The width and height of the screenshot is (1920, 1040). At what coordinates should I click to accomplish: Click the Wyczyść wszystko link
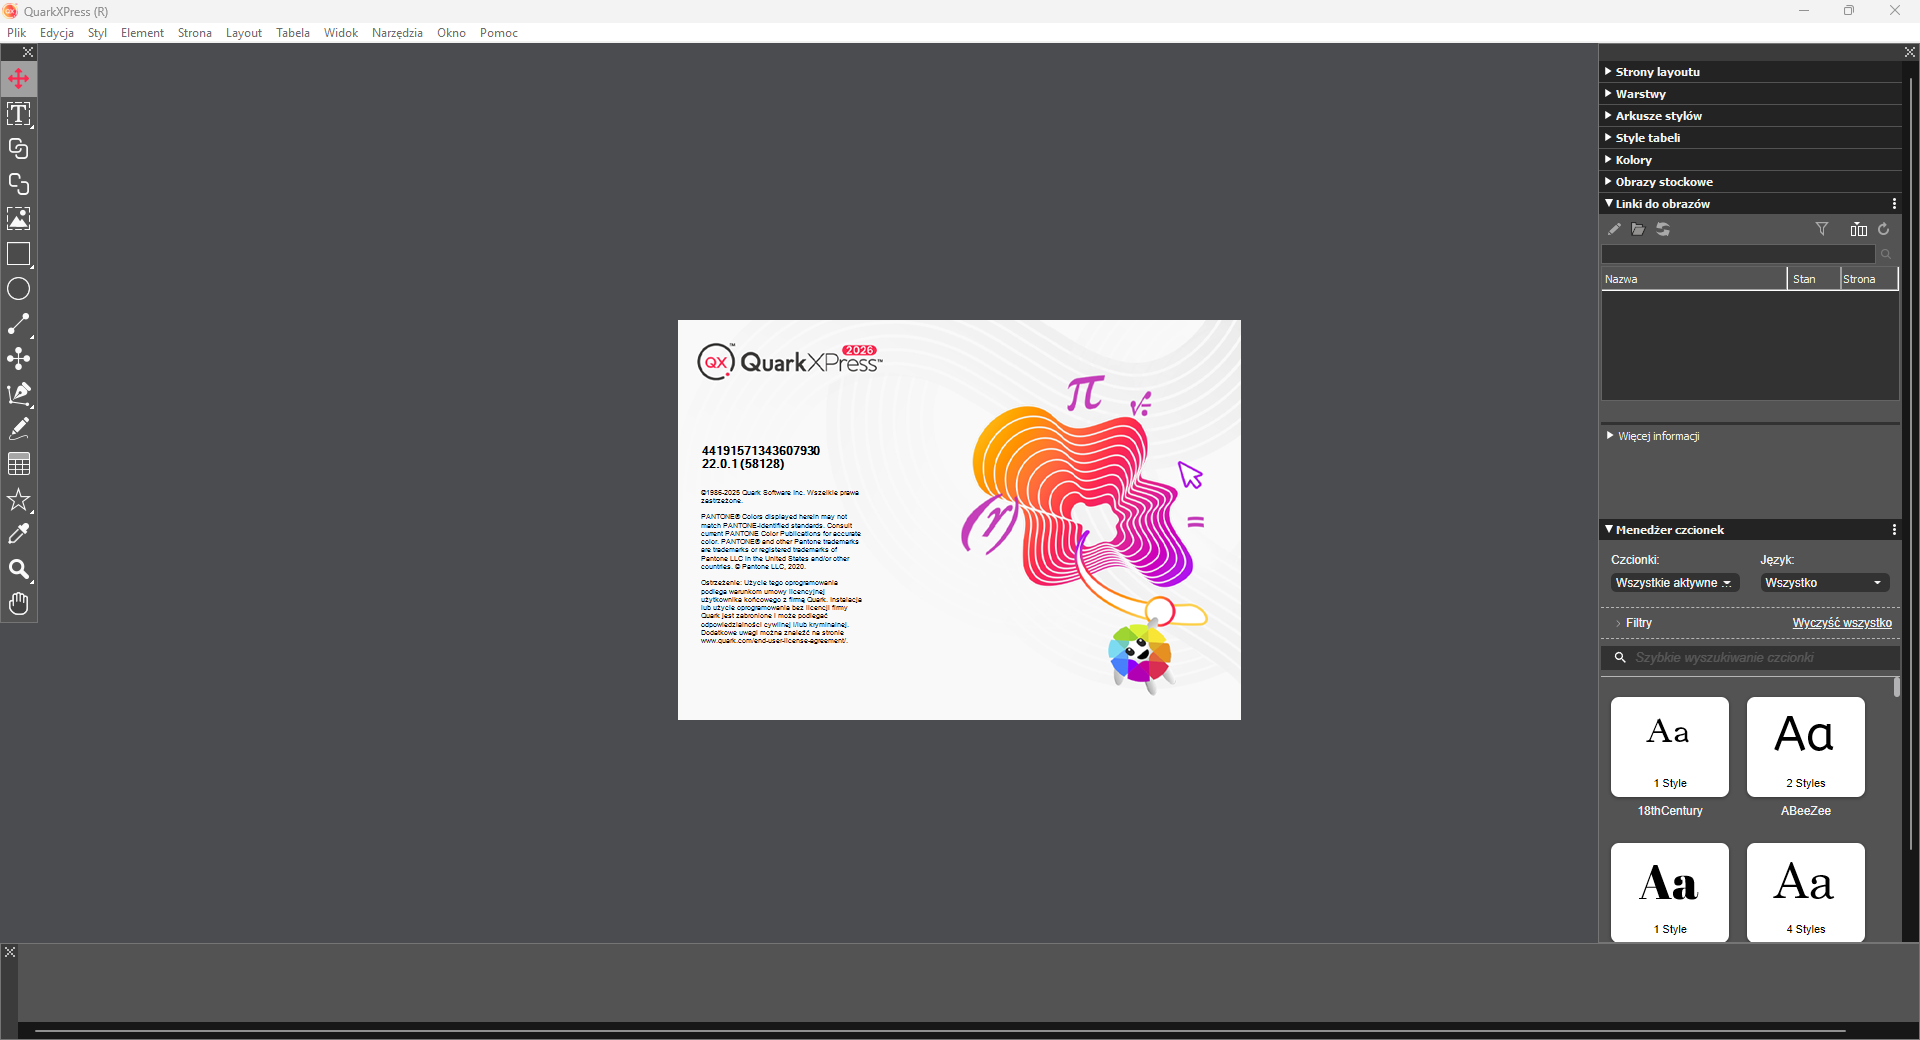(x=1842, y=623)
